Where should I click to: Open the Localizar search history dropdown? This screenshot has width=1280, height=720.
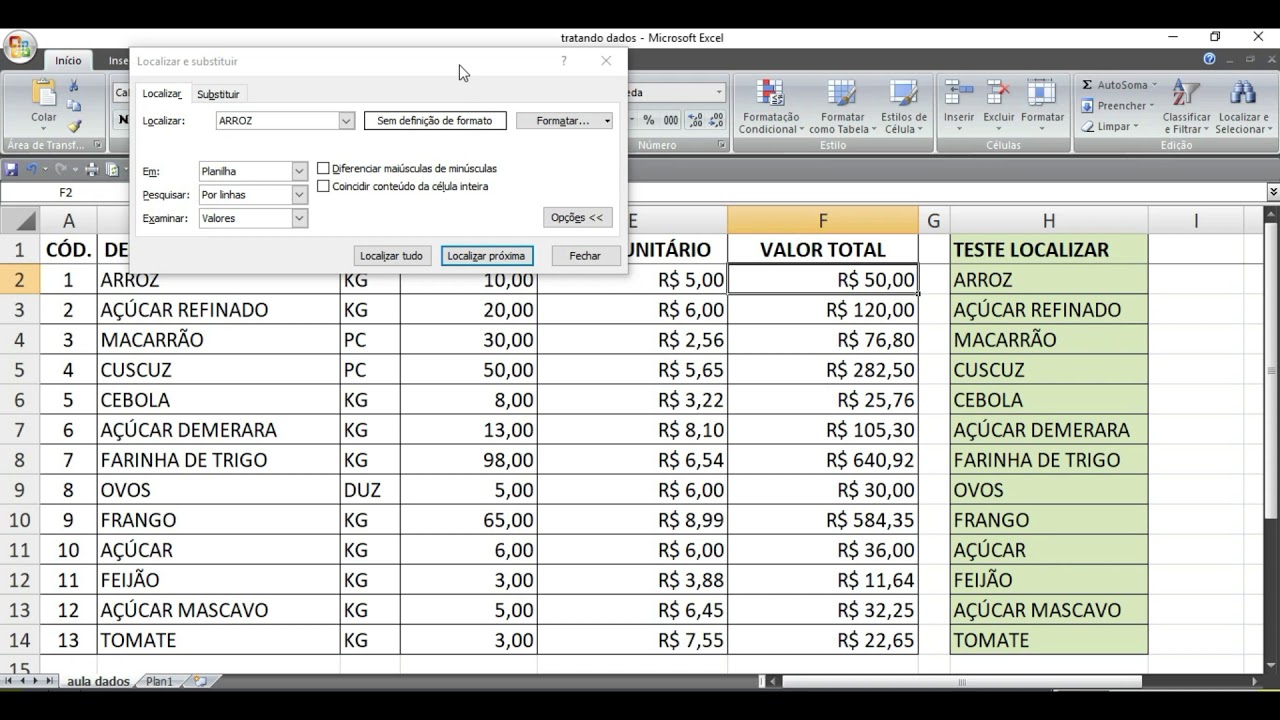(x=346, y=121)
